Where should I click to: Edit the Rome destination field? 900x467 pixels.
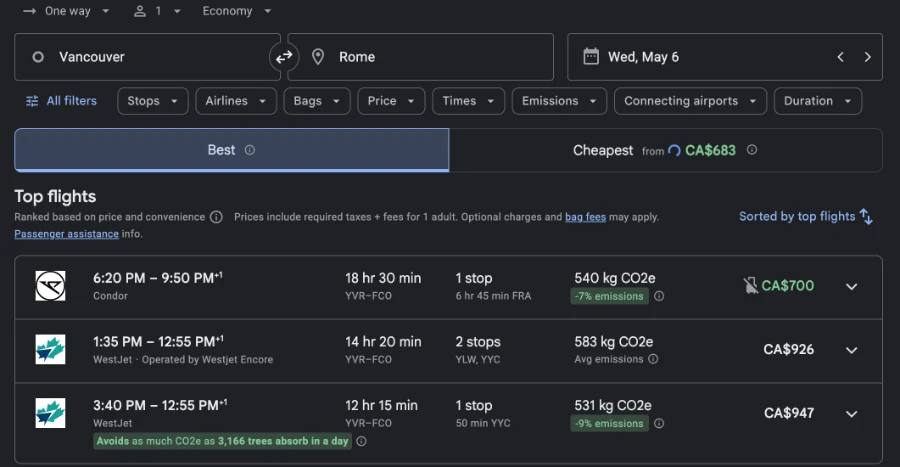click(421, 57)
